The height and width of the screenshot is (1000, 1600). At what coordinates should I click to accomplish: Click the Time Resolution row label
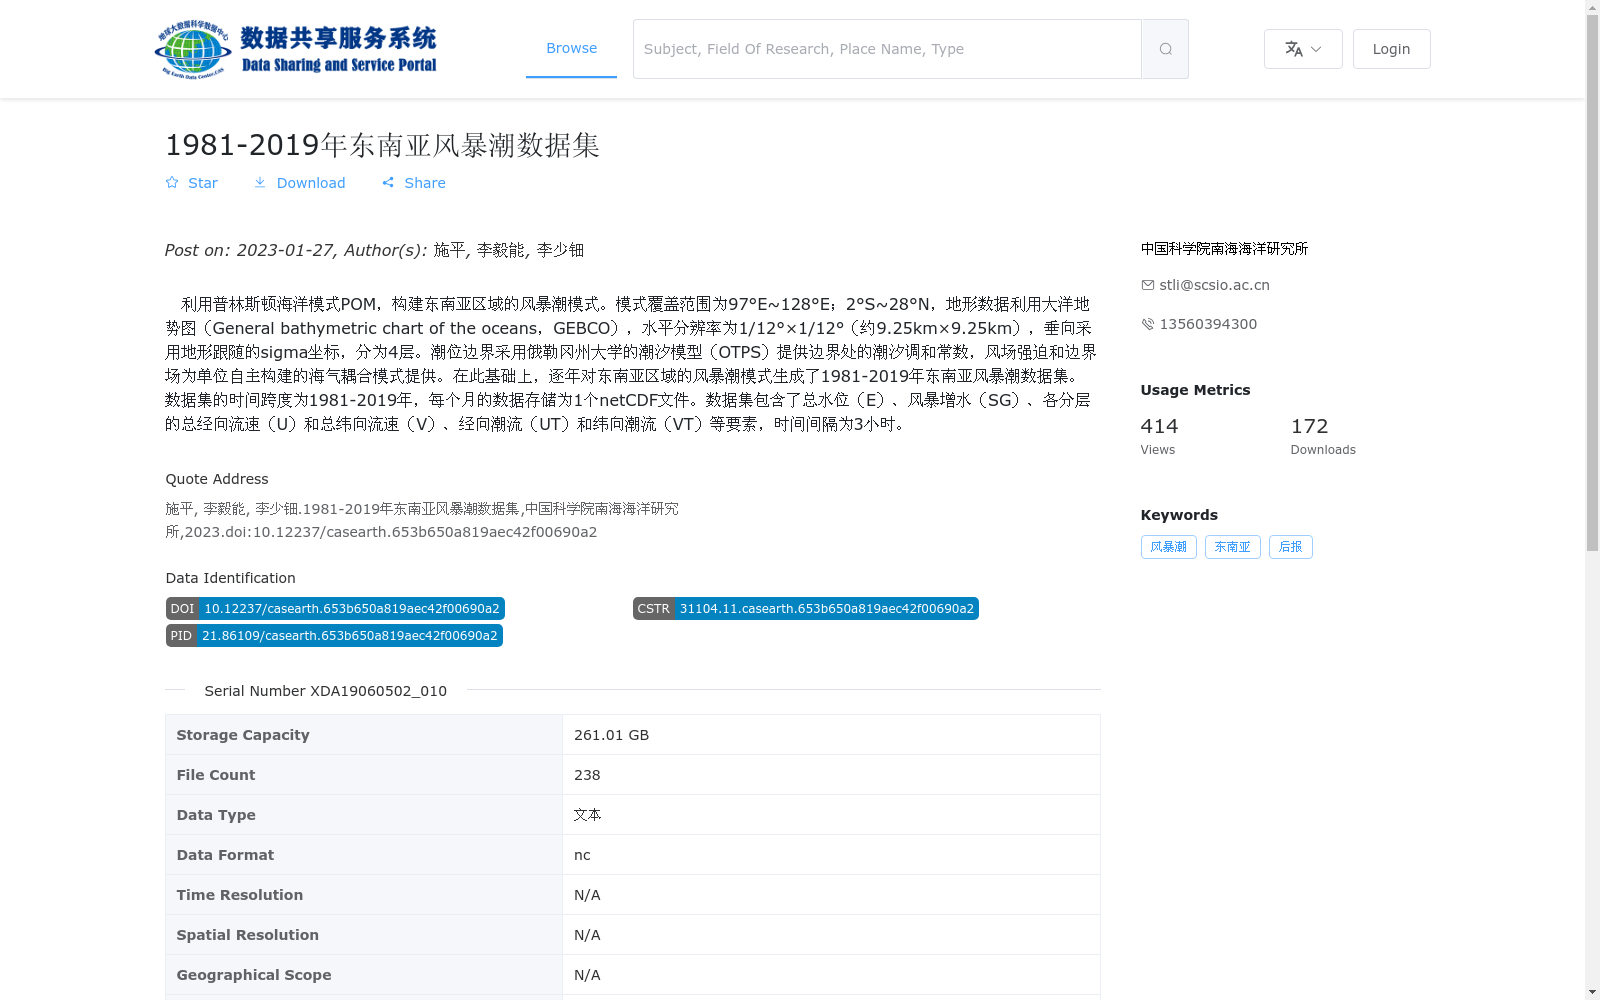coord(240,895)
